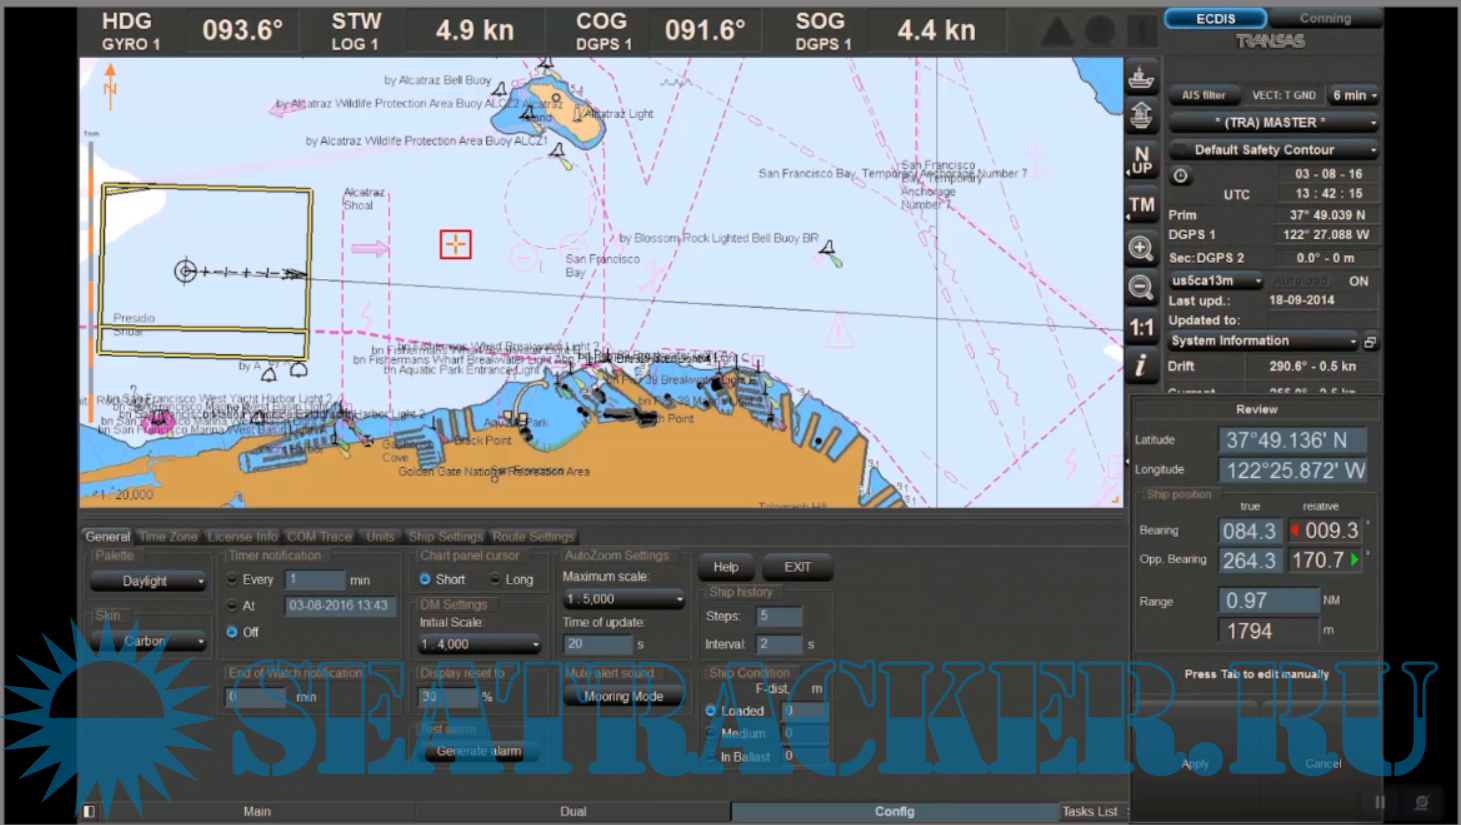
Task: Click the UTC clock icon
Action: [1181, 176]
